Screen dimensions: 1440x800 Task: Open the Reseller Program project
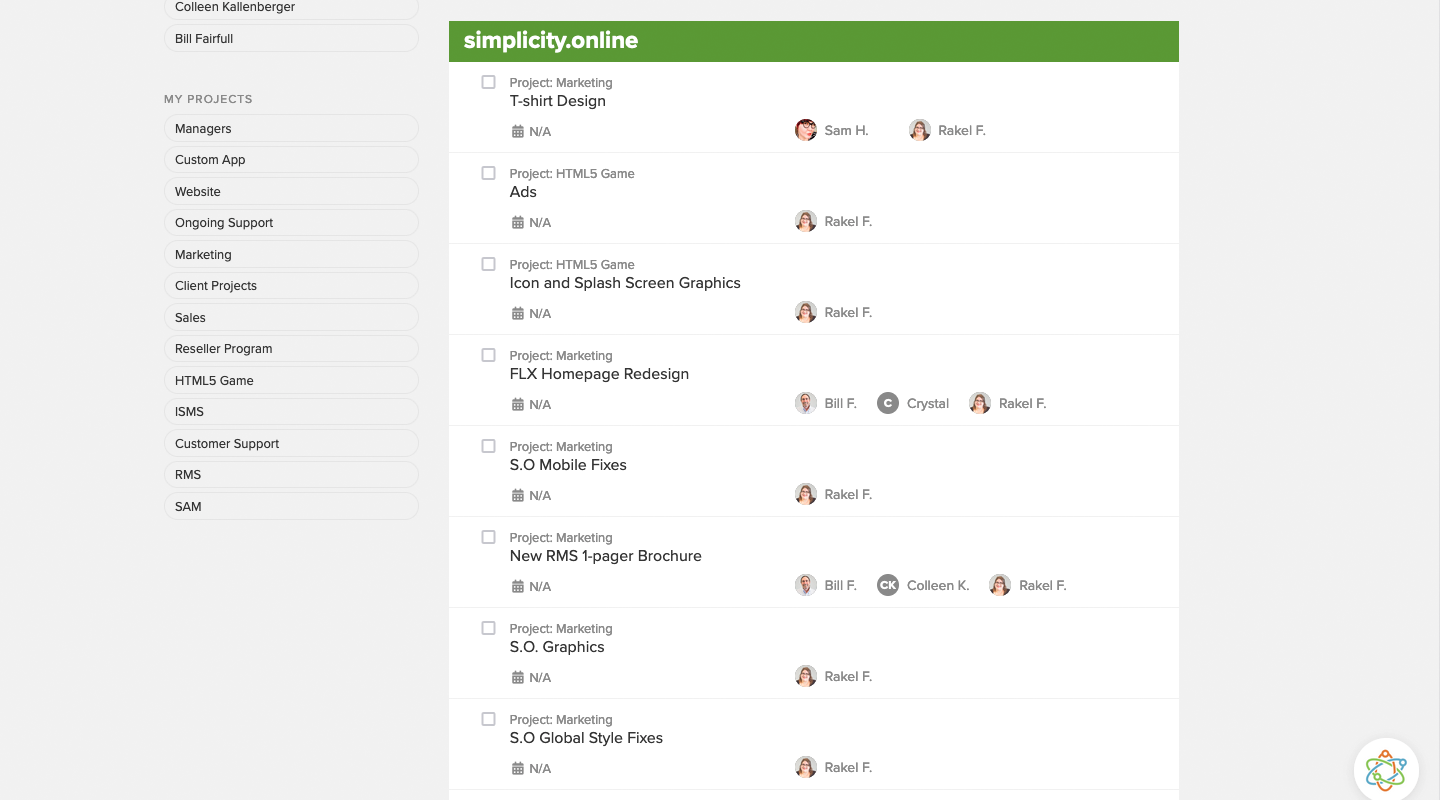tap(291, 348)
